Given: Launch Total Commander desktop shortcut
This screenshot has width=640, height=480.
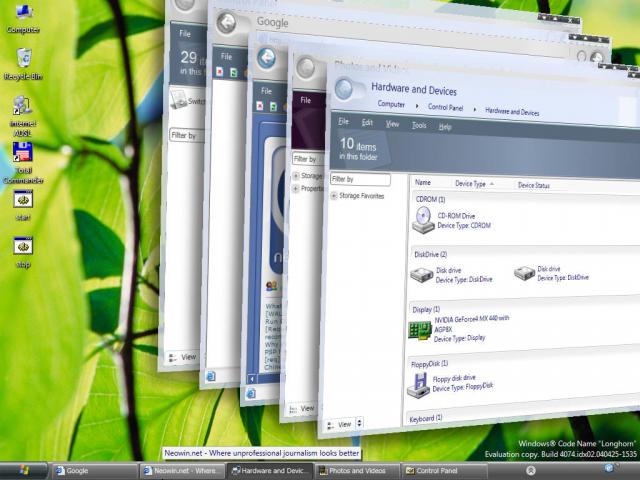Looking at the screenshot, I should [x=23, y=162].
